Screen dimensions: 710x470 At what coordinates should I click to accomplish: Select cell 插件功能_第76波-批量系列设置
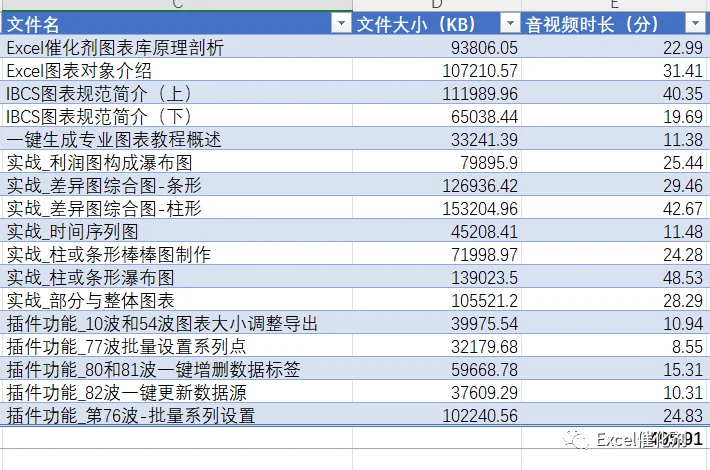coord(177,415)
